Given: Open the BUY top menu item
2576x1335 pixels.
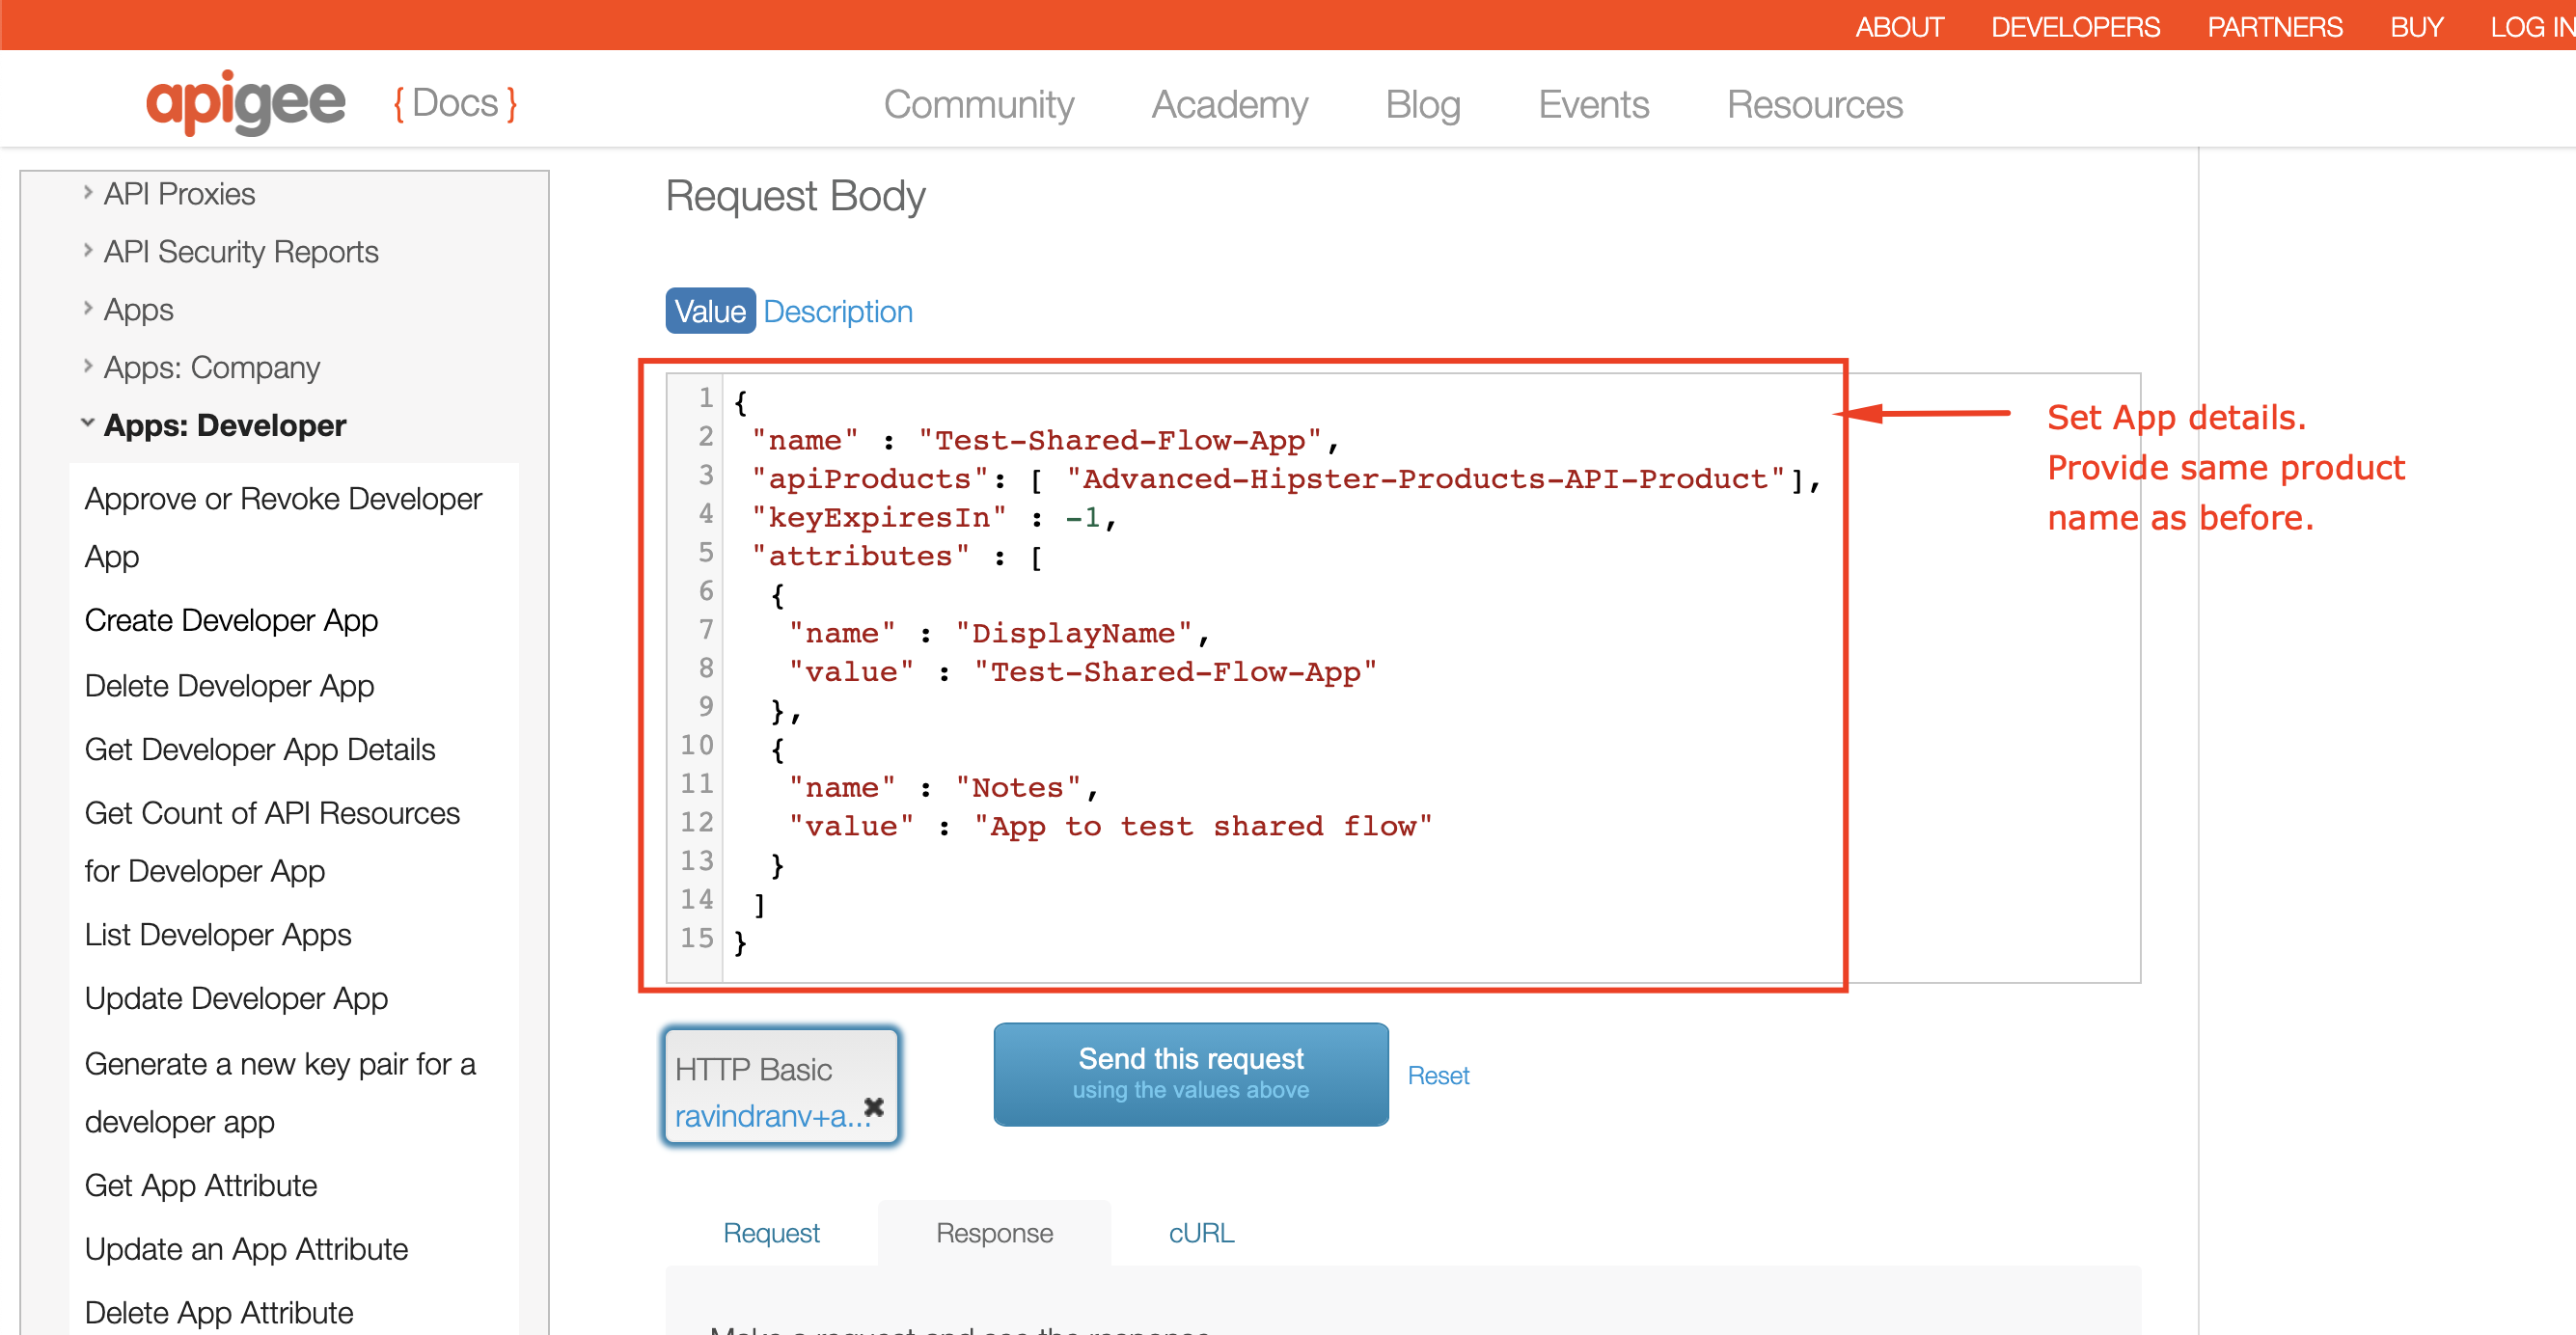Looking at the screenshot, I should [x=2416, y=26].
